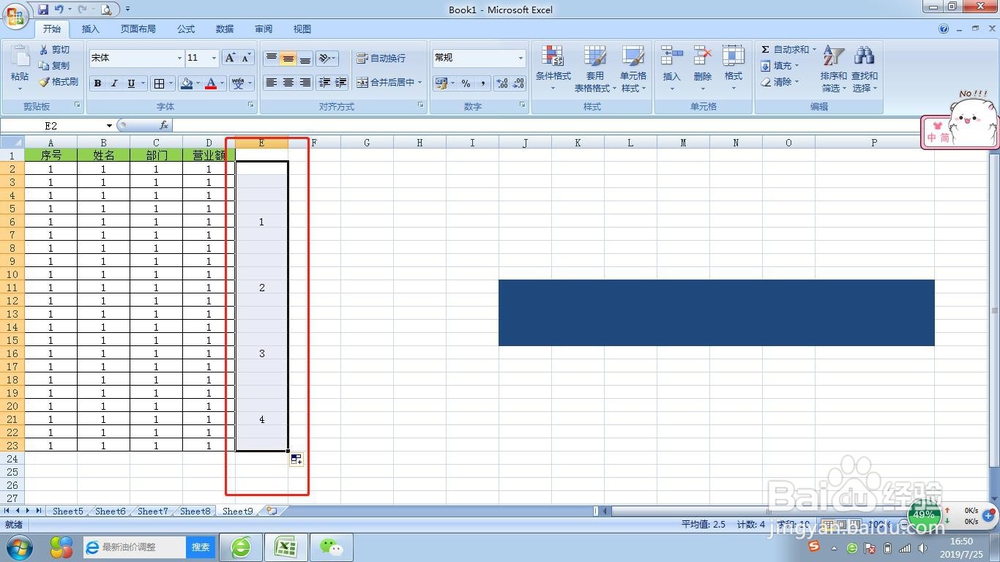Open the 视图 (View) tab
This screenshot has height=562, width=1000.
(302, 29)
